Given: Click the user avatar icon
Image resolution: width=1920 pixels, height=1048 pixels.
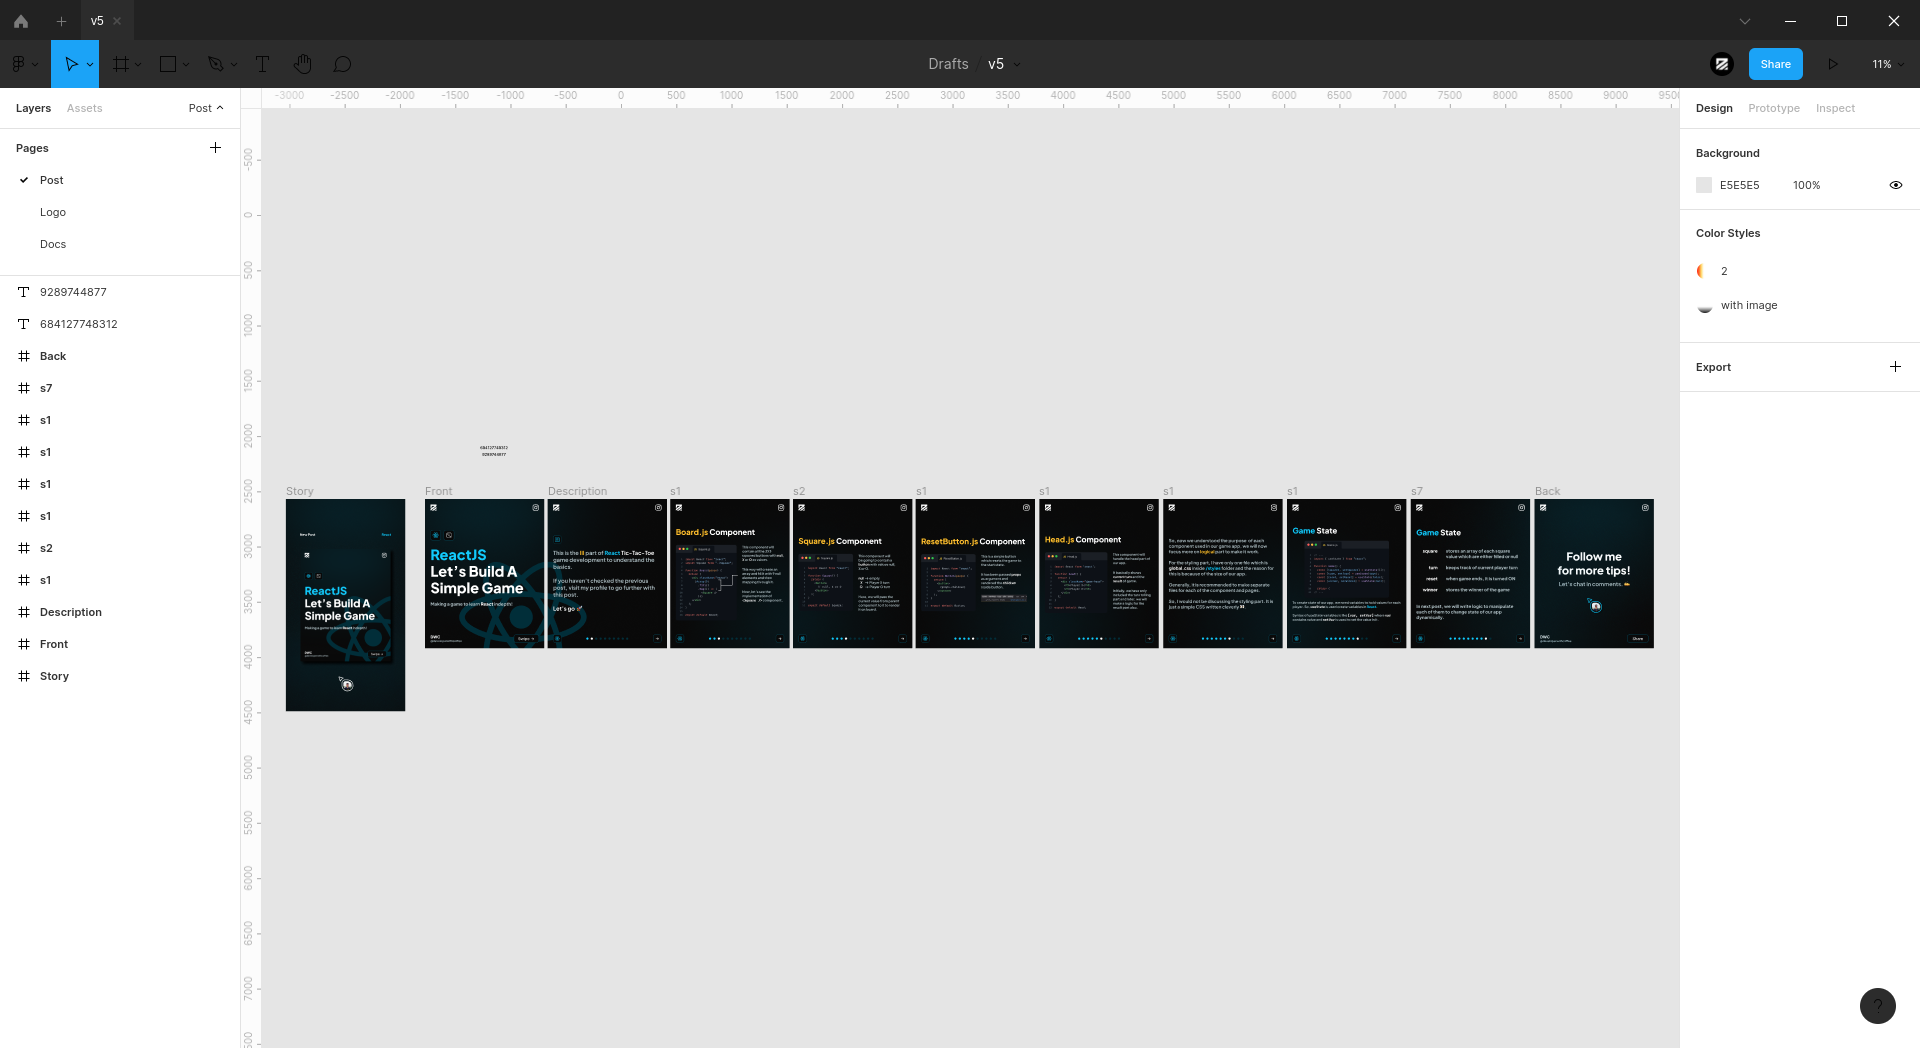Looking at the screenshot, I should click(x=1722, y=64).
